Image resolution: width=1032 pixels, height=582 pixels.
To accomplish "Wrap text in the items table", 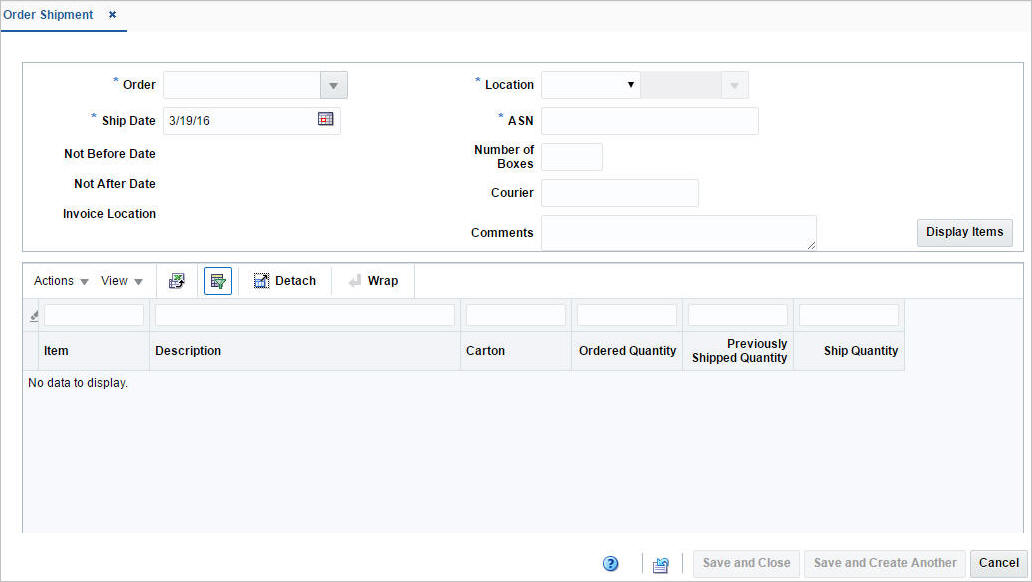I will coord(372,280).
